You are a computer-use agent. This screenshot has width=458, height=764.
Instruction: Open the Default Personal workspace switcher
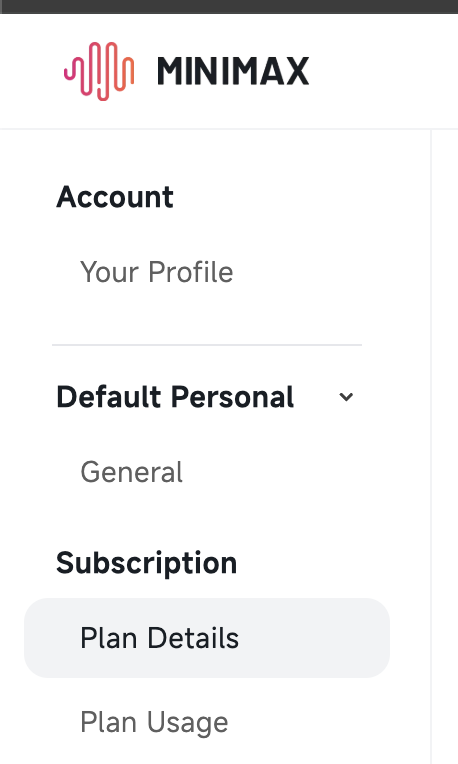pyautogui.click(x=207, y=397)
